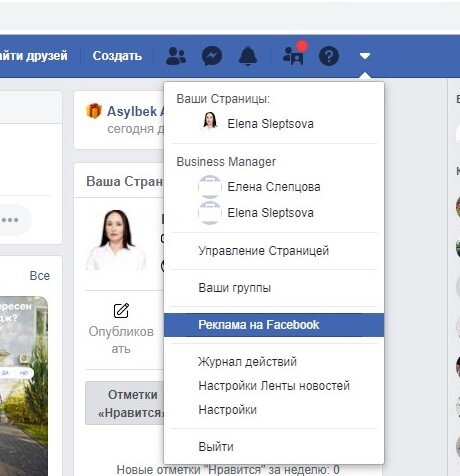Screen dimensions: 460x476
Task: Click the Отметки «Нравится» button
Action: [125, 403]
